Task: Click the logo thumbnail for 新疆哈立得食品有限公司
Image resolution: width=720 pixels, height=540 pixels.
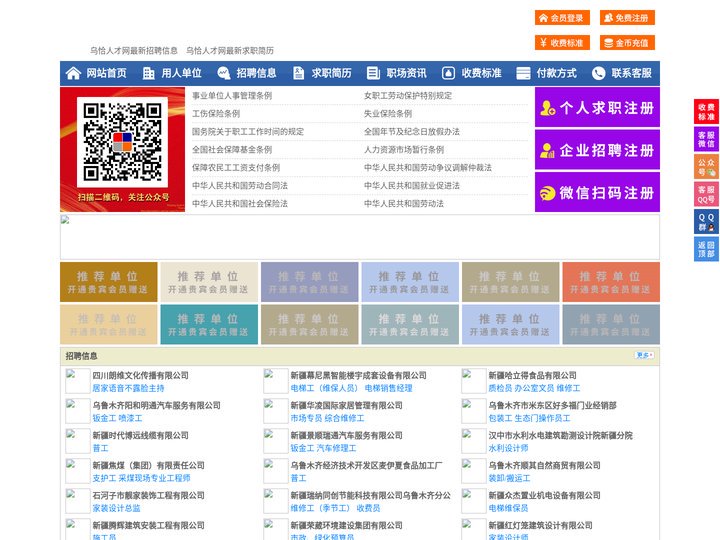Action: pos(473,381)
